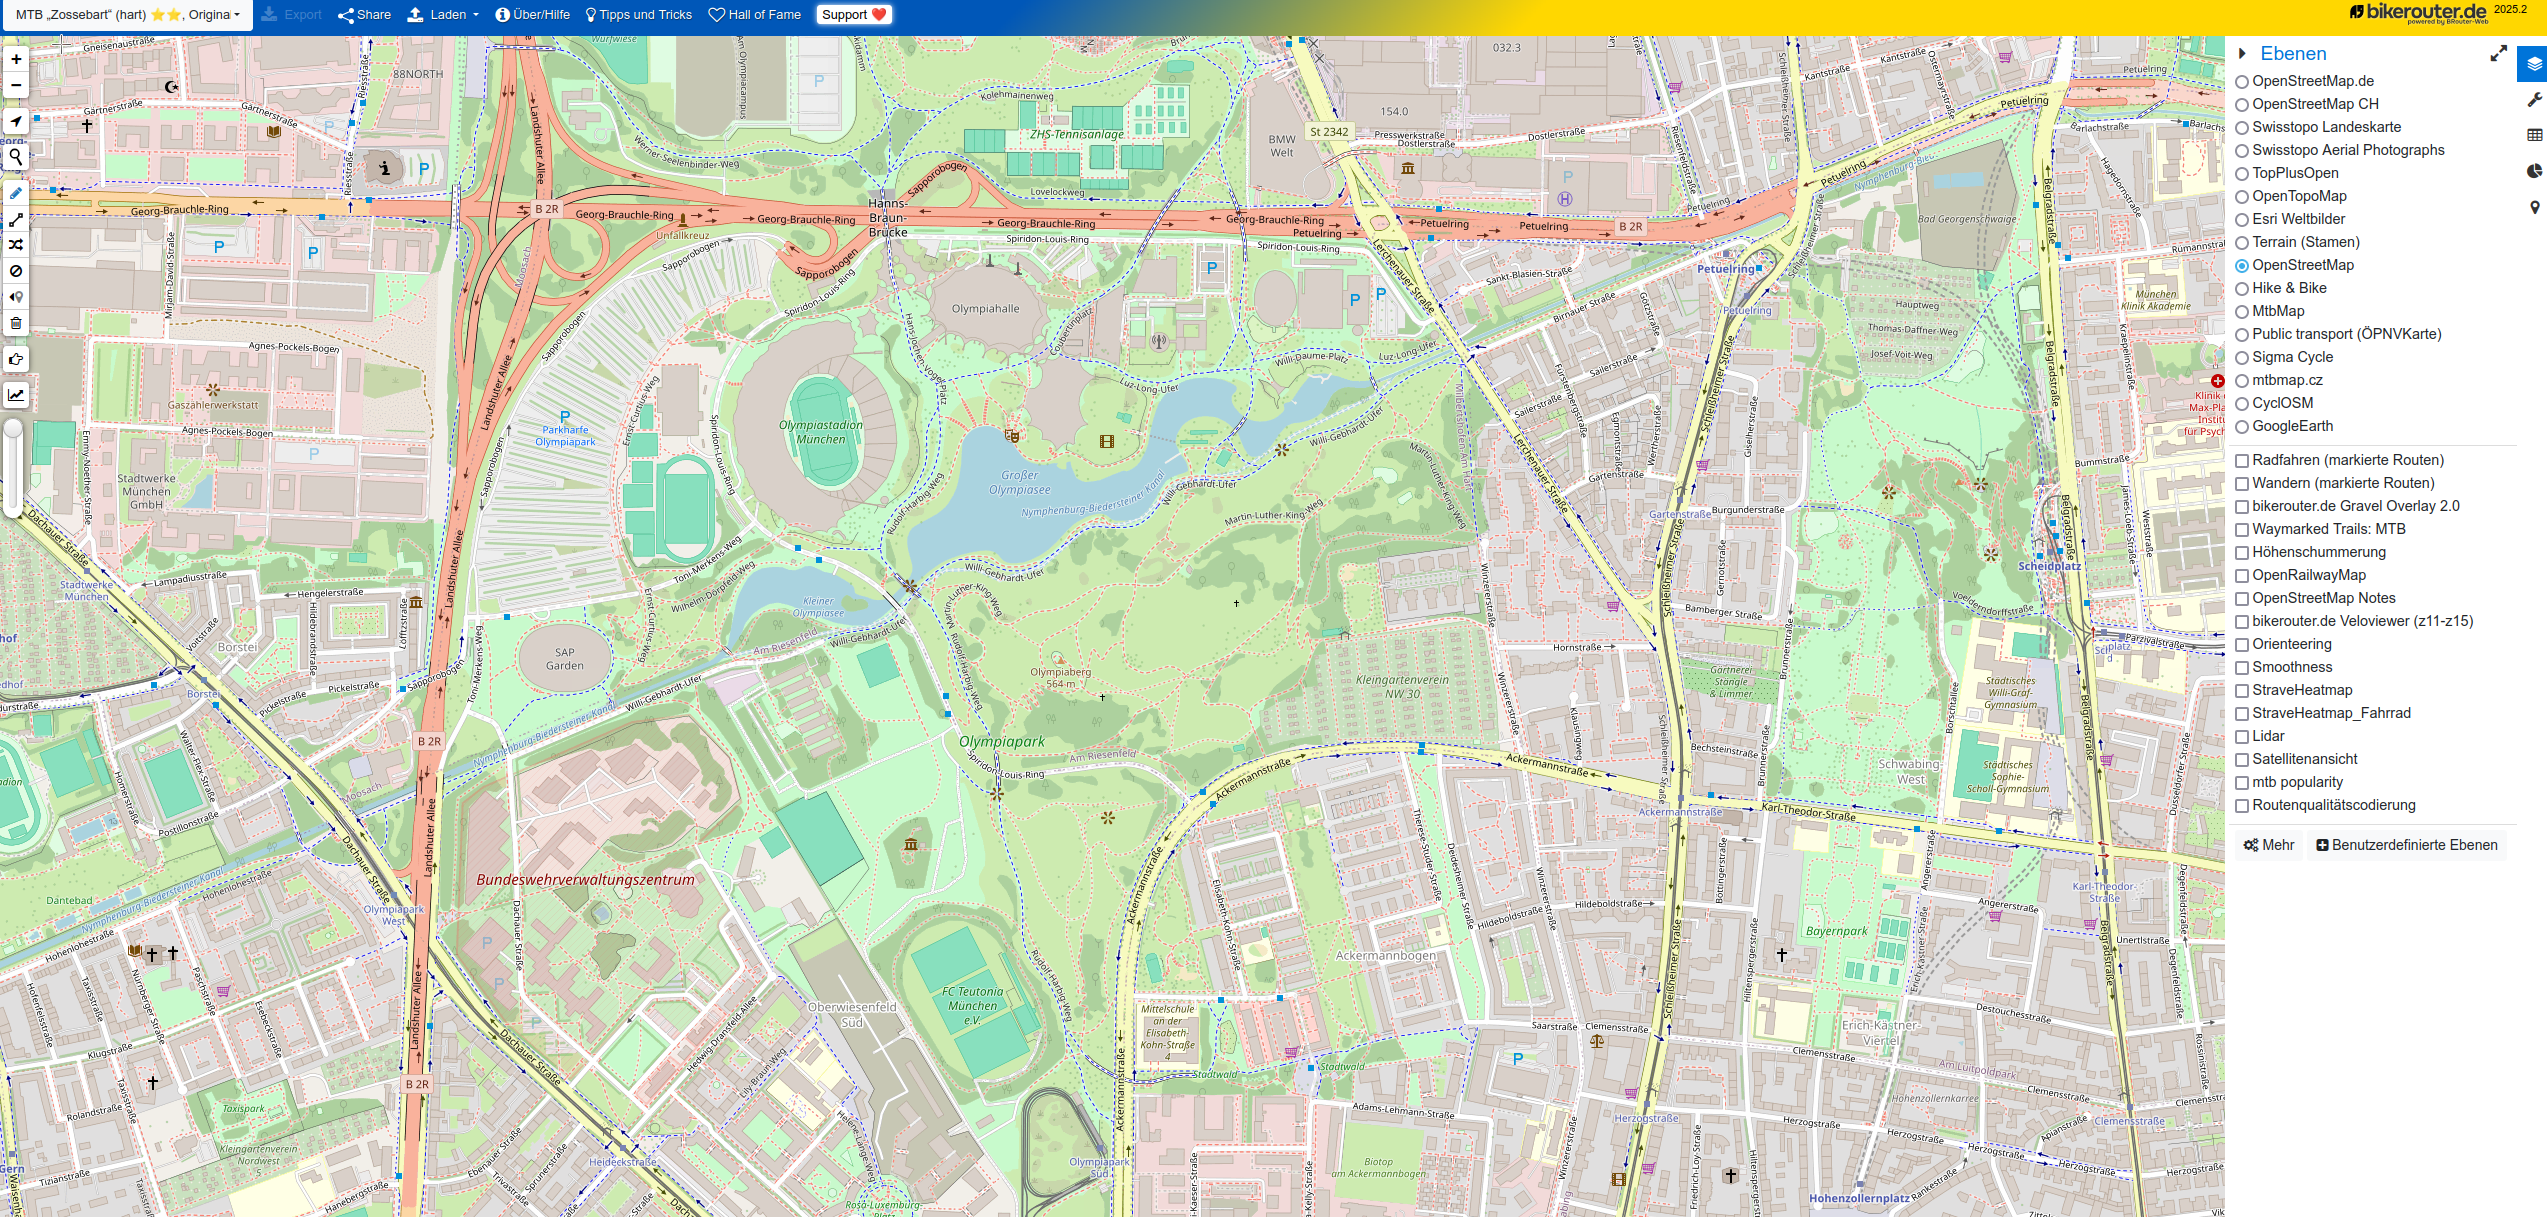
Task: Open Tipps und Tricks menu
Action: pos(638,15)
